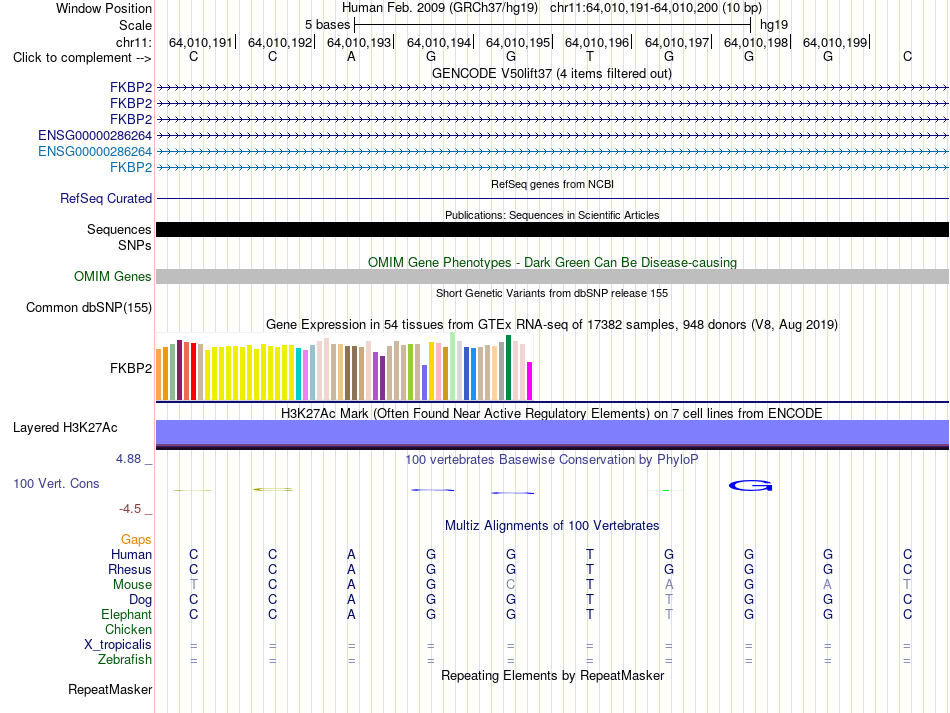Screen dimensions: 950x713
Task: Click the dark-blue ENSG00000286264 transcript label
Action: point(95,135)
